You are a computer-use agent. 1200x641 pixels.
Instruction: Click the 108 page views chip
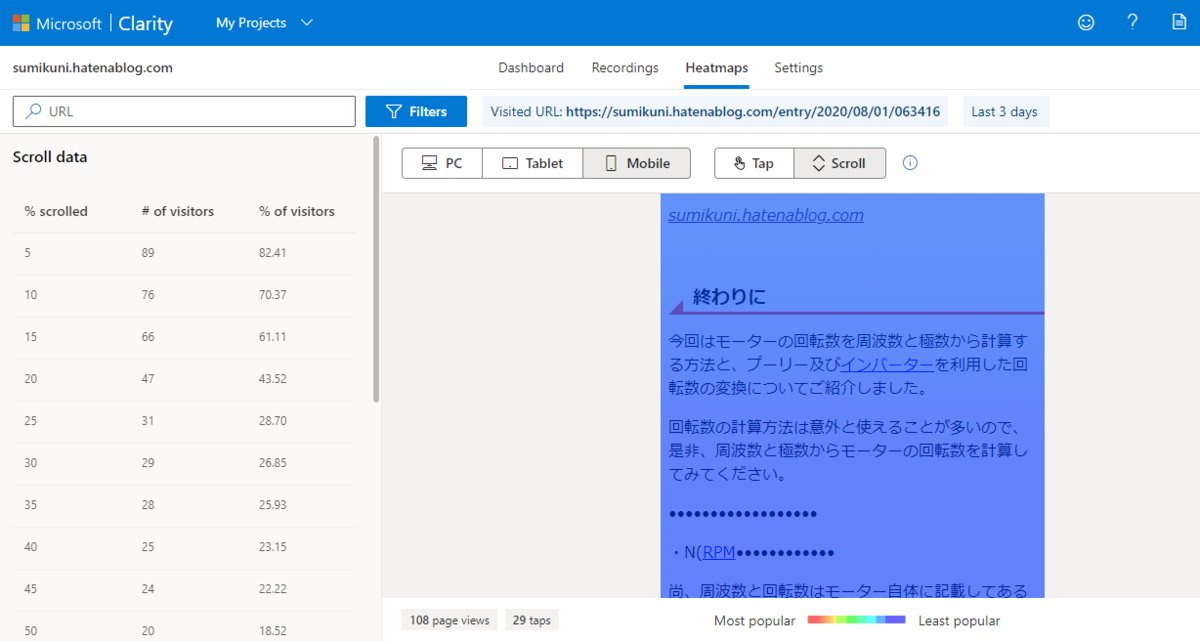(x=449, y=619)
